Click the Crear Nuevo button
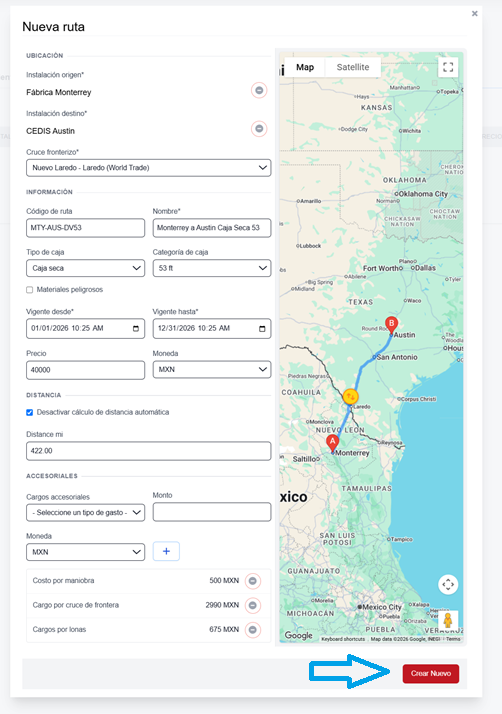502x714 pixels. pos(431,673)
